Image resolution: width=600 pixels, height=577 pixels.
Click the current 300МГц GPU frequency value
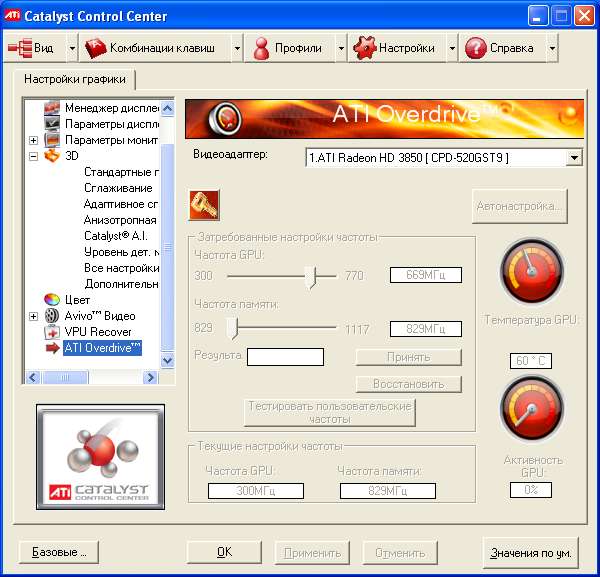point(256,491)
